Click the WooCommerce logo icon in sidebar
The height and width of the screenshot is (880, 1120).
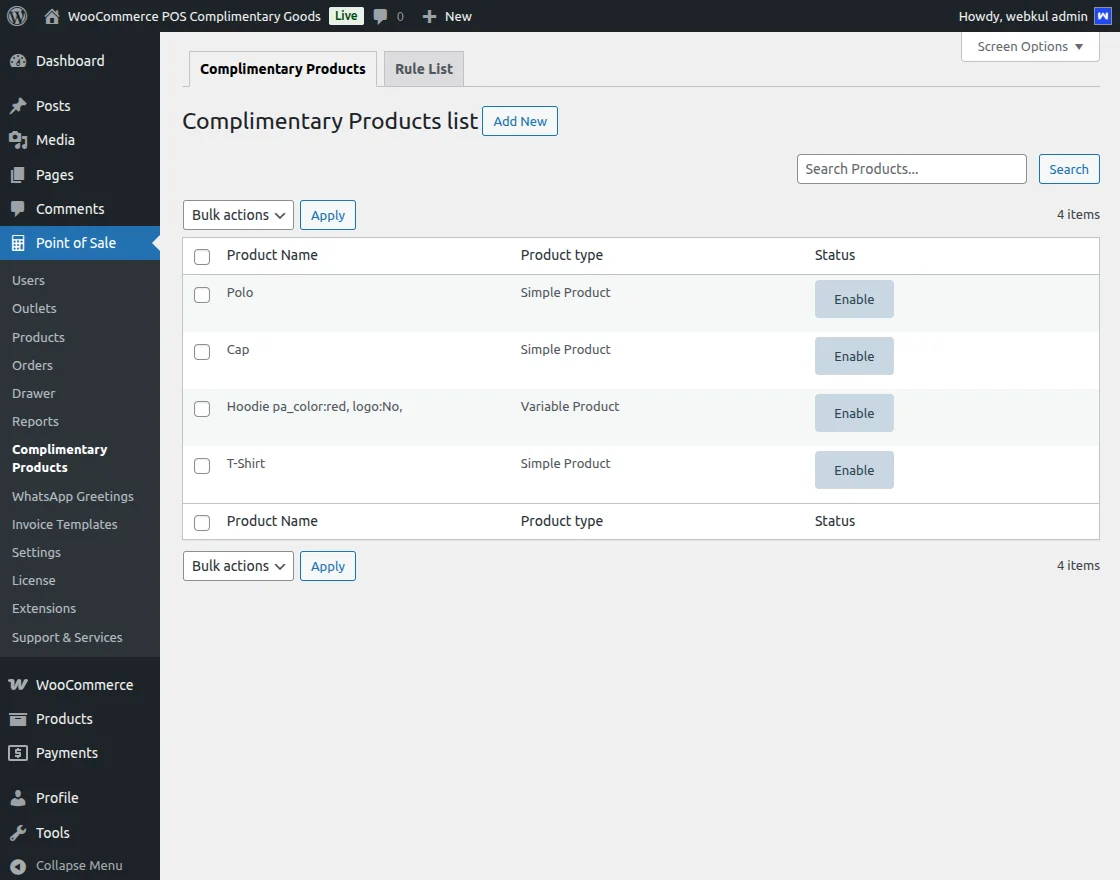tap(18, 685)
